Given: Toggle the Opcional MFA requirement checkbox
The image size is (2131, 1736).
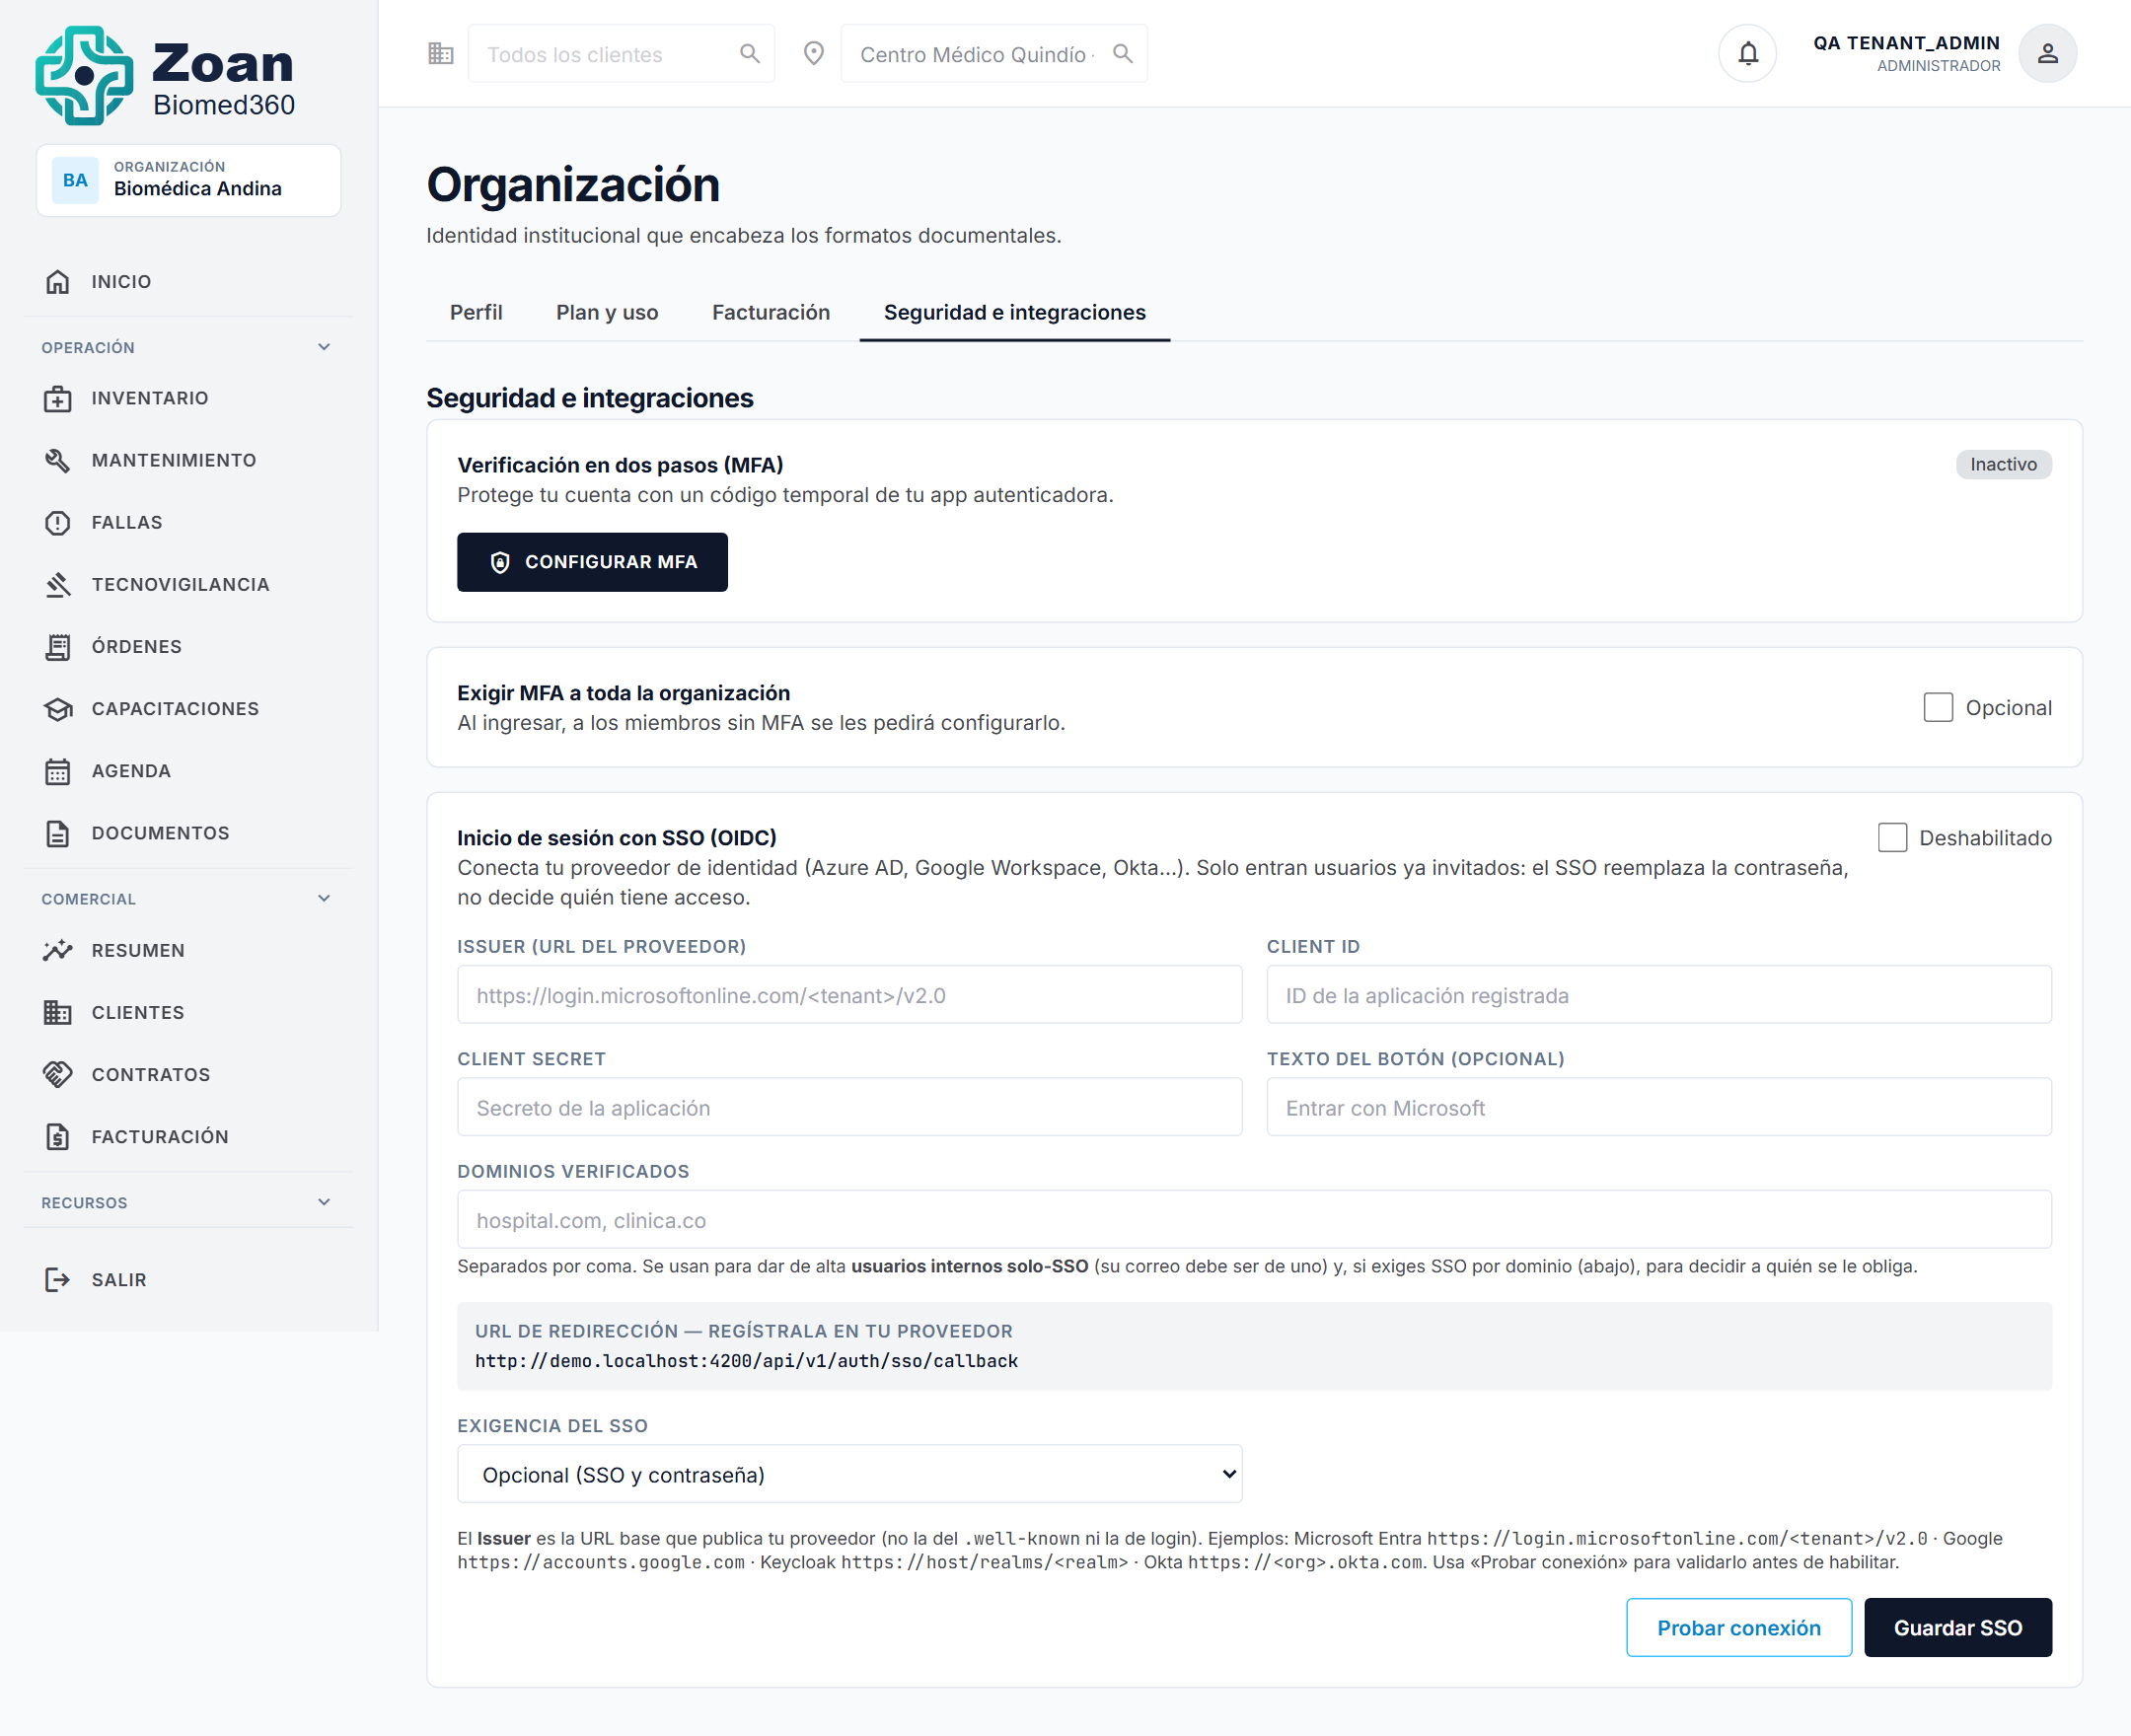Looking at the screenshot, I should 1938,708.
